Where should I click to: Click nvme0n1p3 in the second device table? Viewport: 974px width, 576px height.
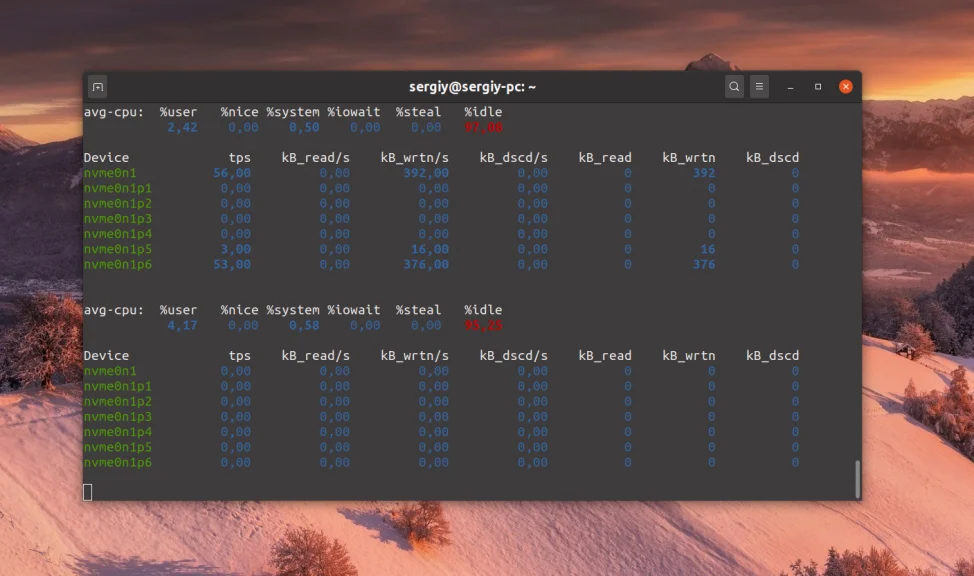click(117, 416)
